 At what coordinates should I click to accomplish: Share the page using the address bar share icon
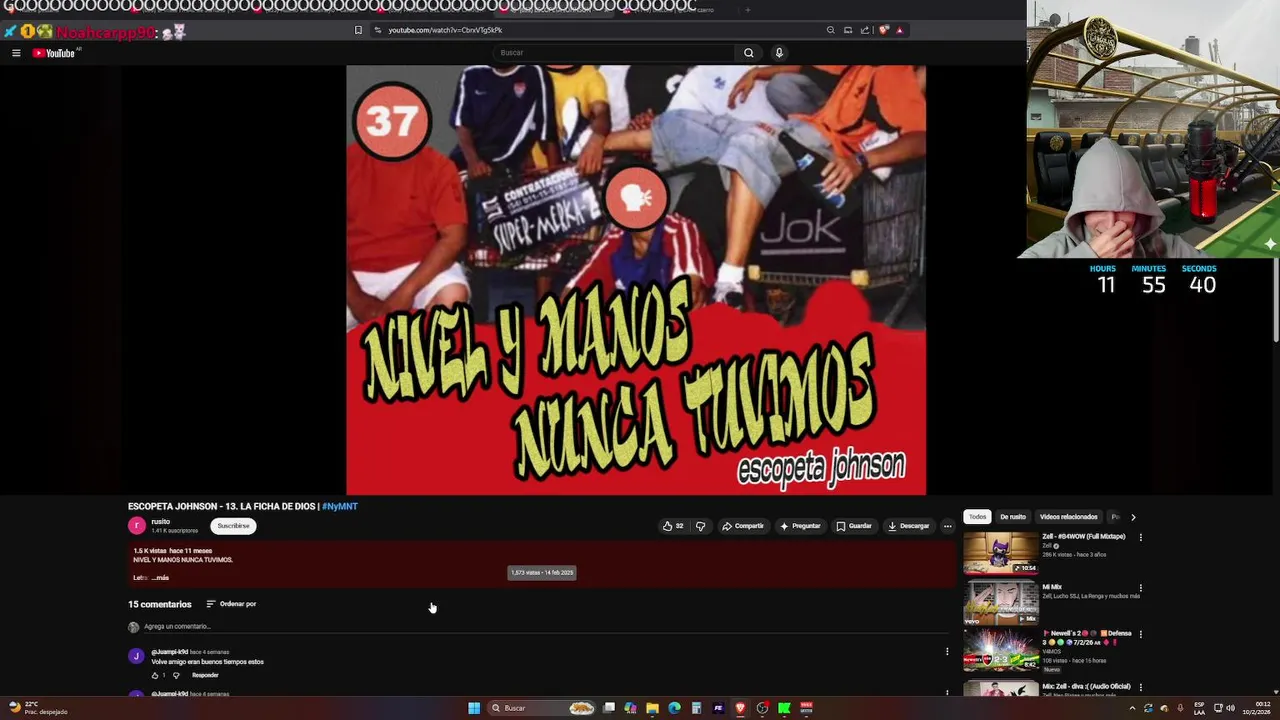pyautogui.click(x=865, y=30)
